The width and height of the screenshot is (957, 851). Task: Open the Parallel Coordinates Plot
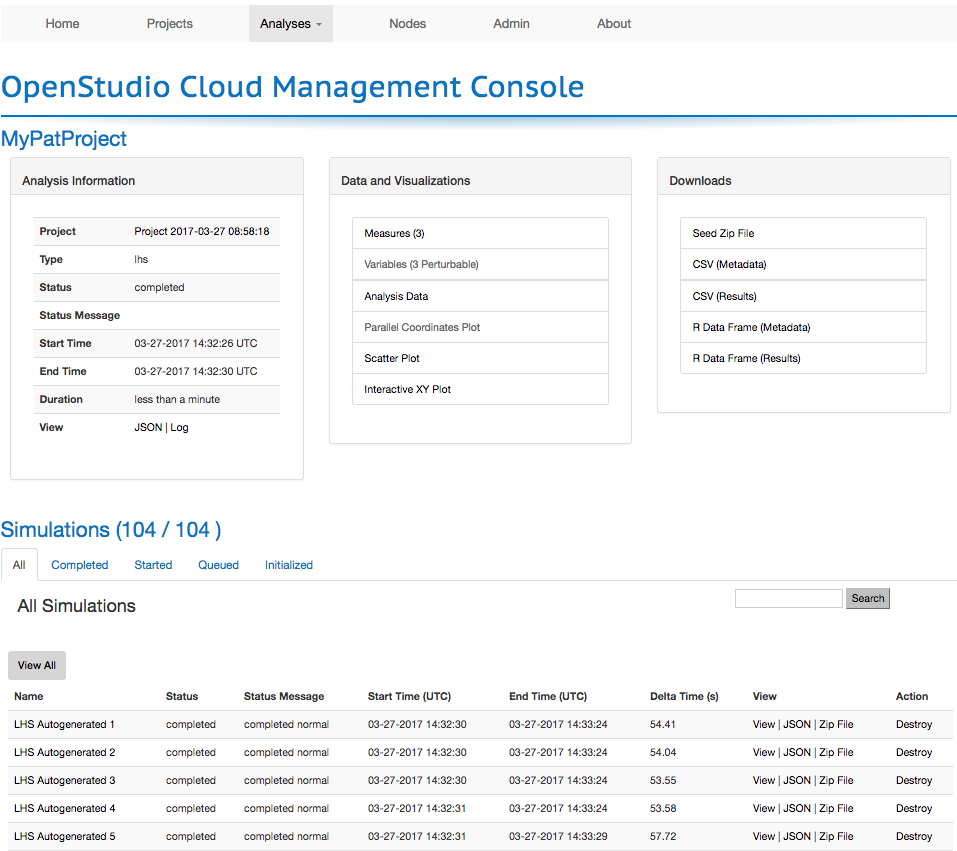[x=423, y=327]
